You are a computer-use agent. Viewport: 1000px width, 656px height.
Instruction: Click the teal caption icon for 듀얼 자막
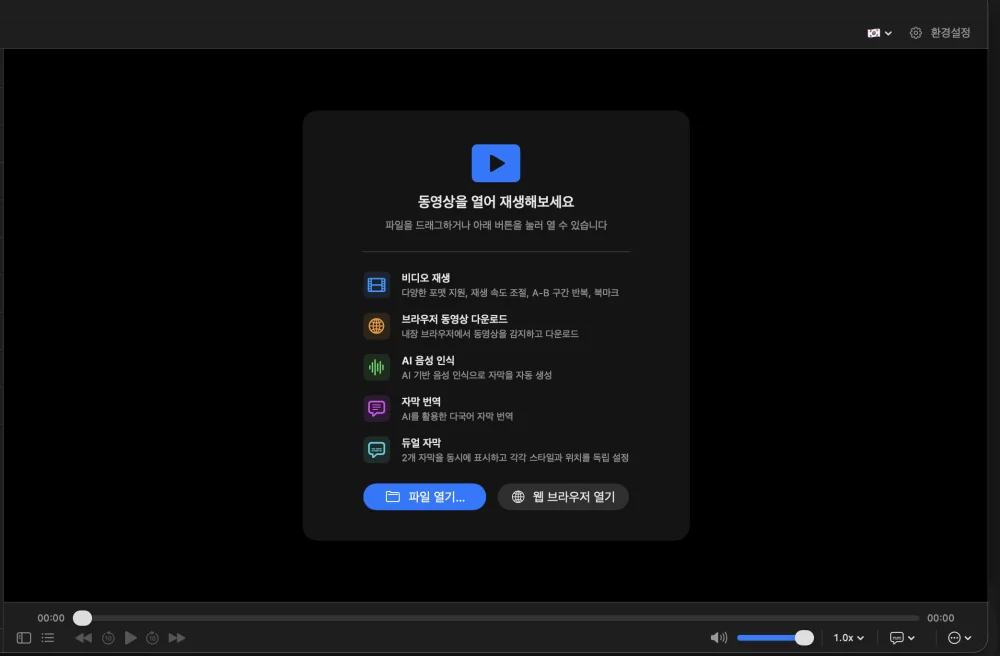pos(376,449)
